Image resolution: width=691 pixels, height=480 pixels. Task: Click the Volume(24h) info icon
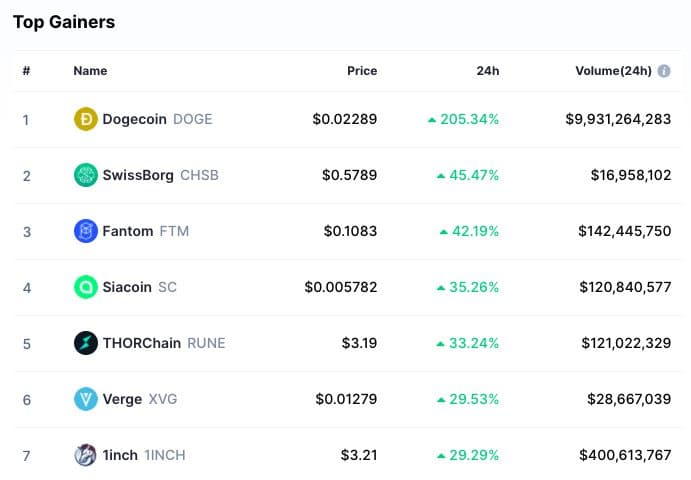pos(664,71)
